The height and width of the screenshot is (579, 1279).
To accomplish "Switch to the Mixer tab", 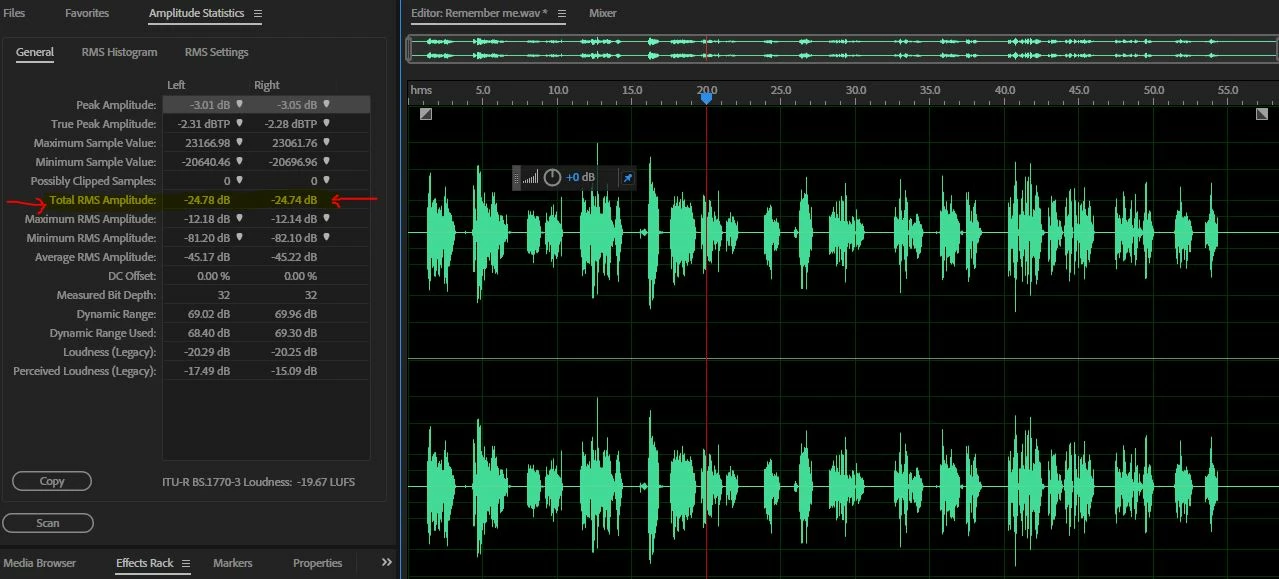I will 603,13.
